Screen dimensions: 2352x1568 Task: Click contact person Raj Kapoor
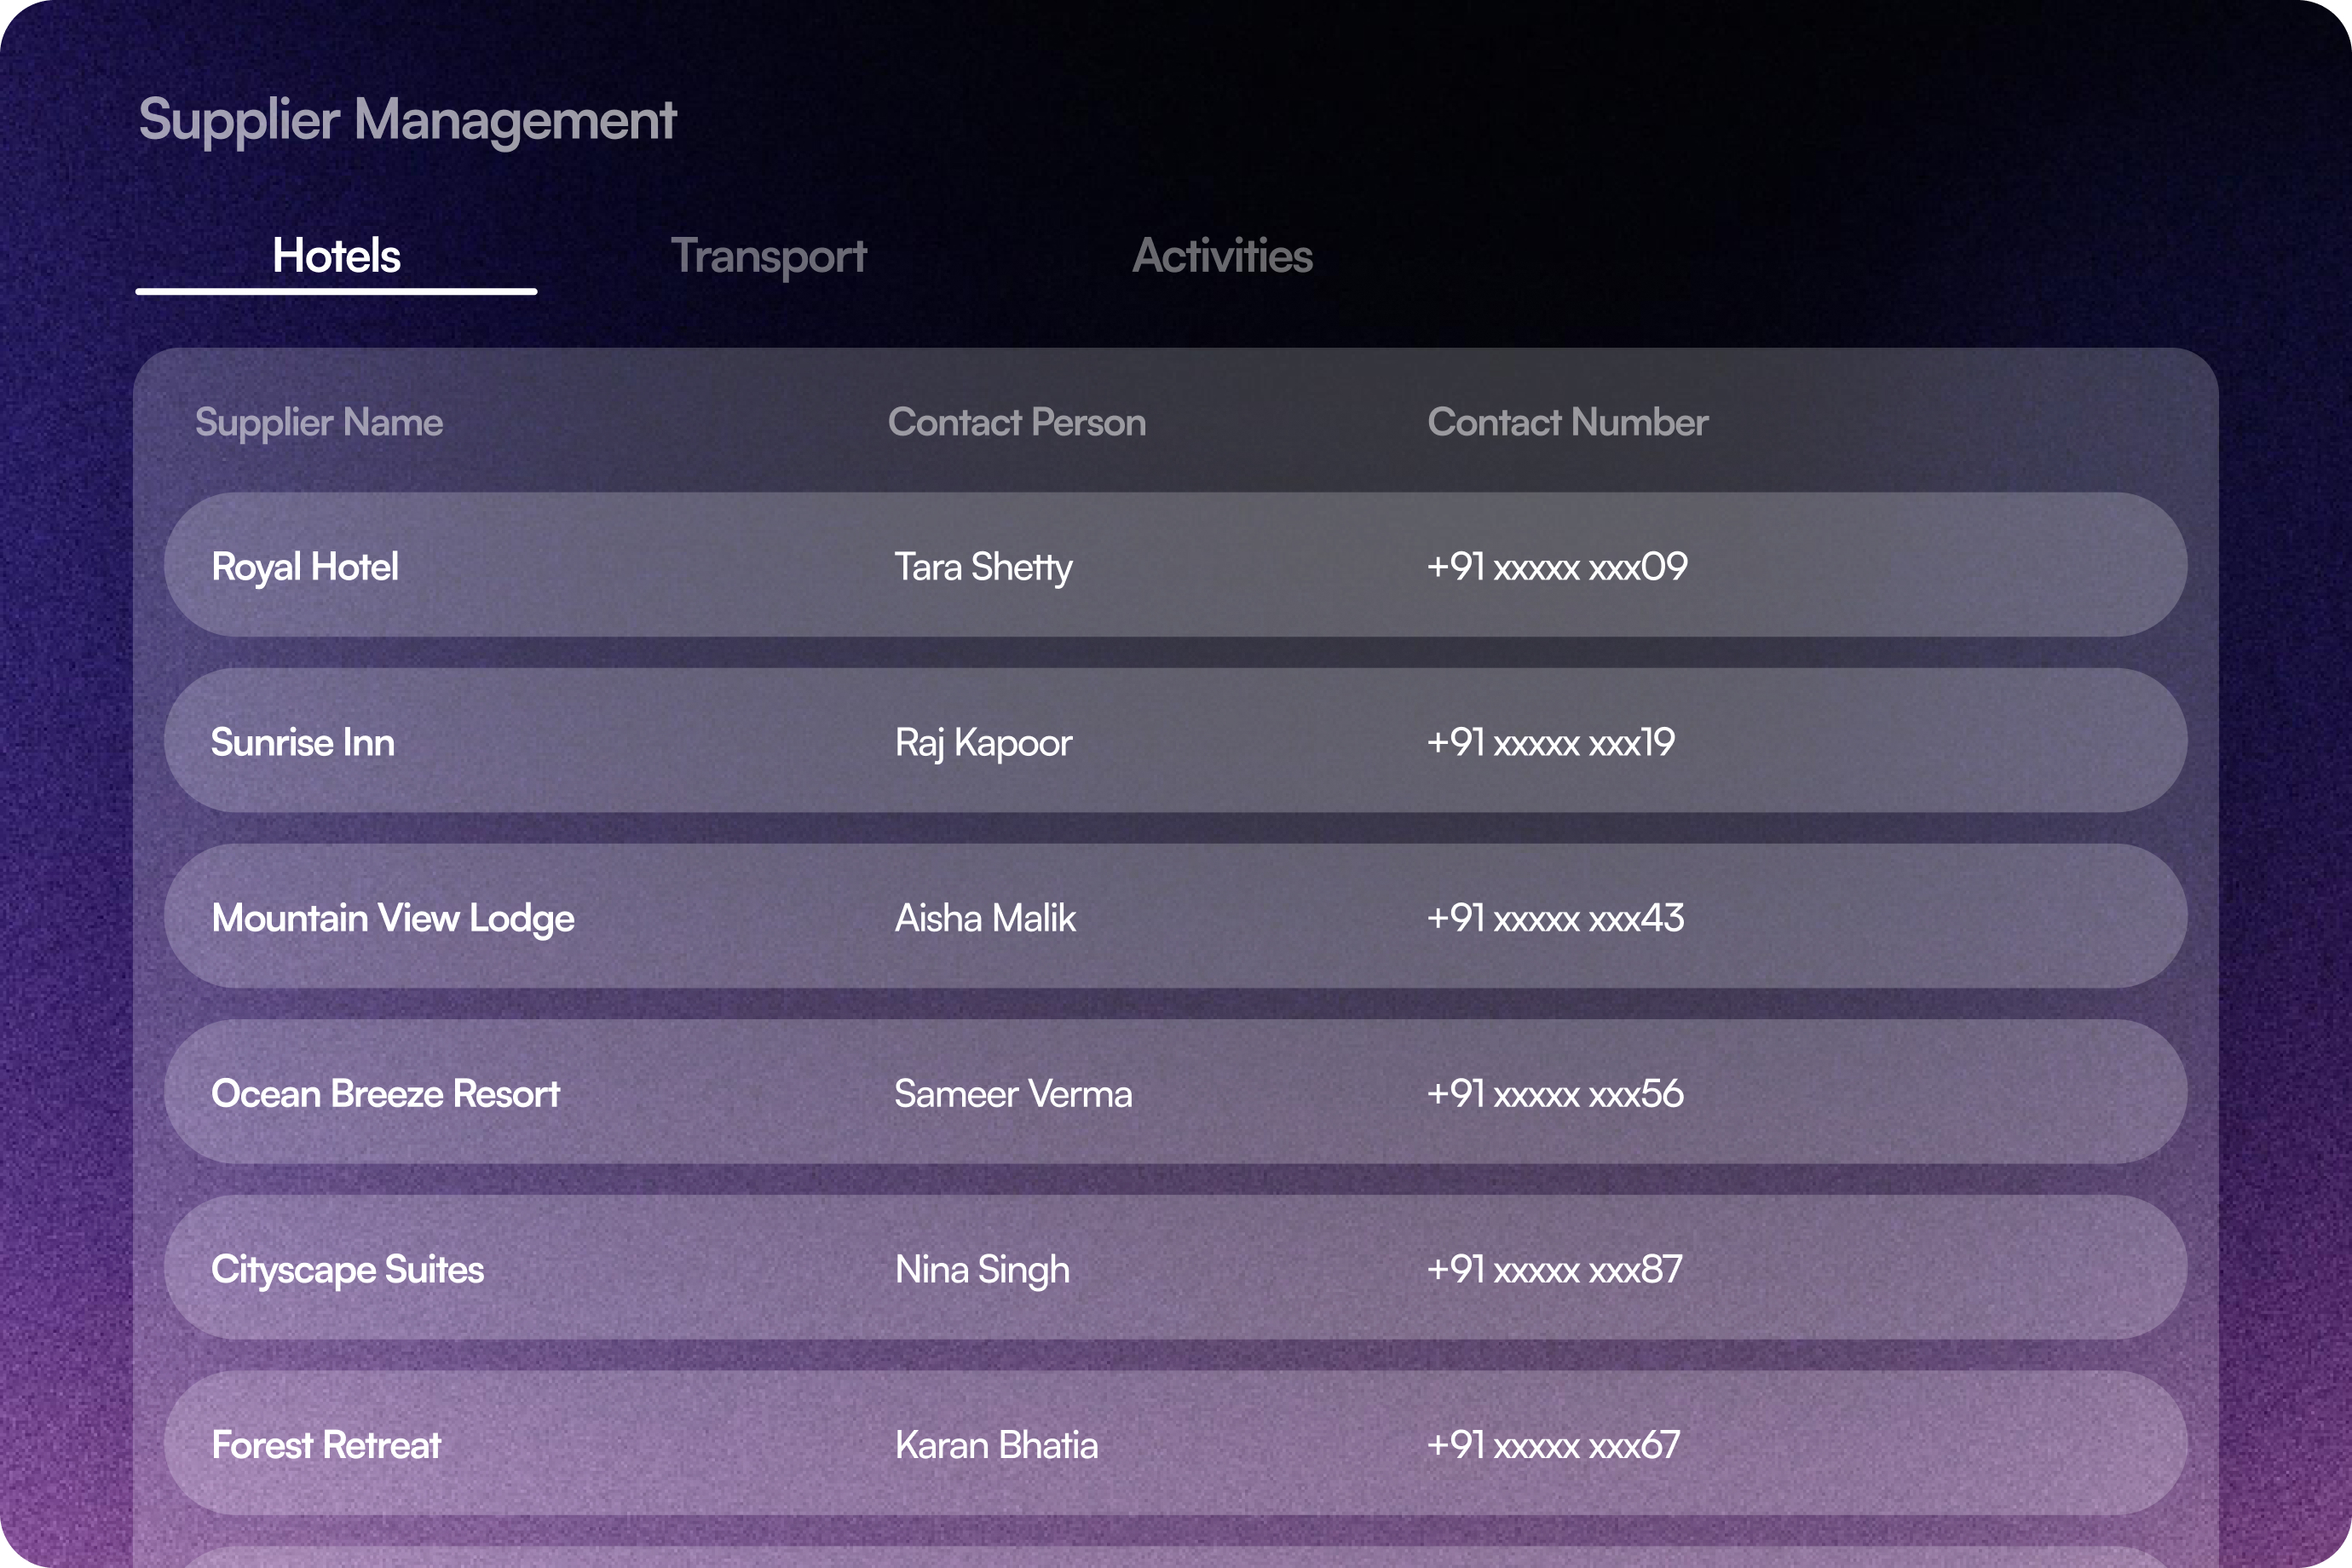pyautogui.click(x=983, y=742)
